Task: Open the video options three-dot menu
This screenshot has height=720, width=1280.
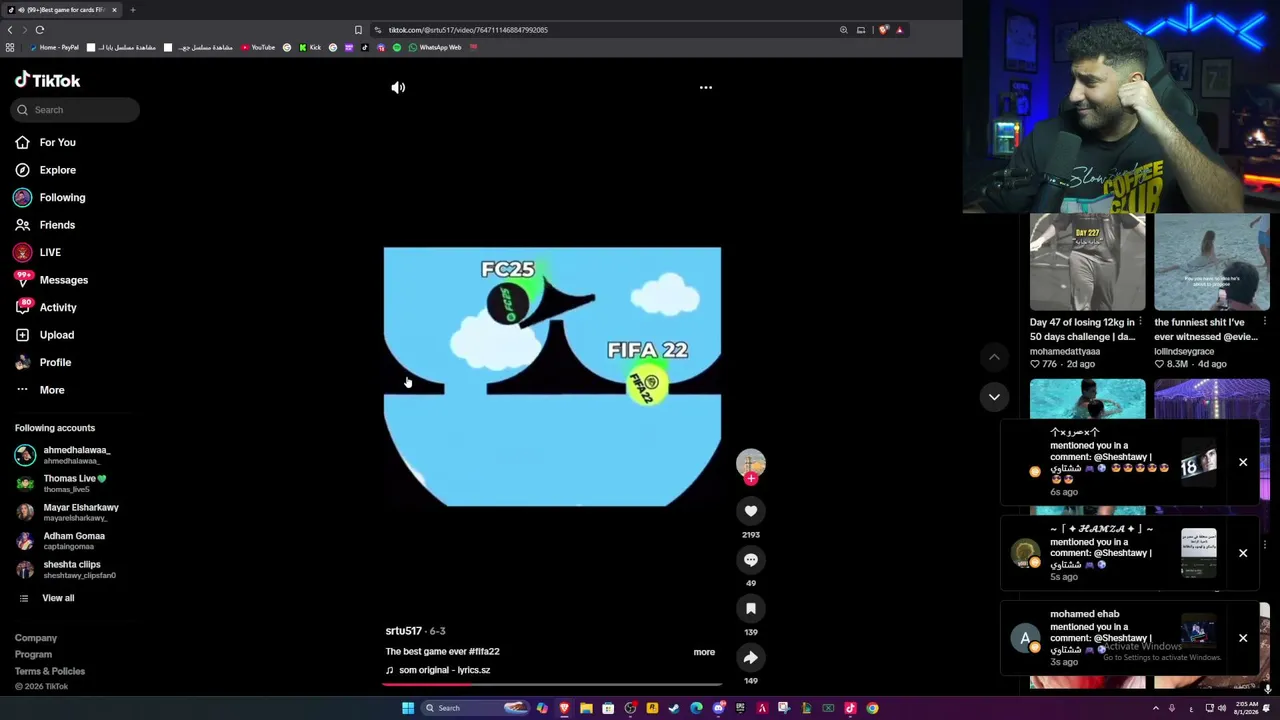Action: (706, 87)
